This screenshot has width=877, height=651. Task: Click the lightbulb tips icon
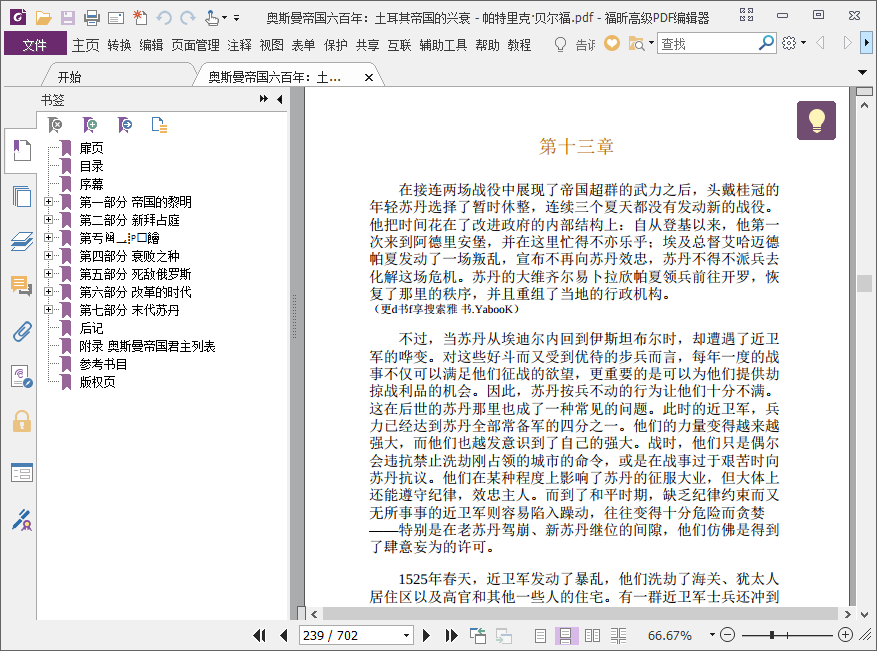point(816,120)
